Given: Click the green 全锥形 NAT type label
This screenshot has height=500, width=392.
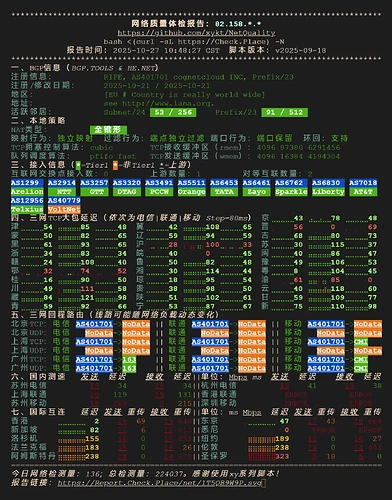Looking at the screenshot, I should 108,129.
